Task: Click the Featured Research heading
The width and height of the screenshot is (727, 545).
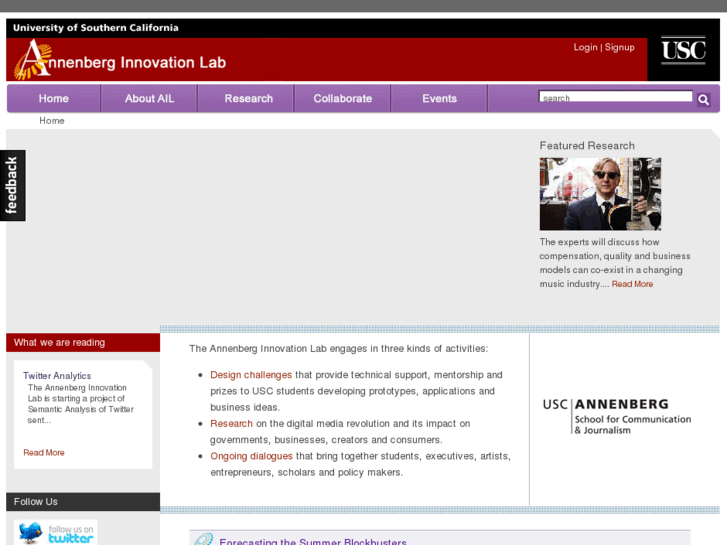Action: point(587,146)
